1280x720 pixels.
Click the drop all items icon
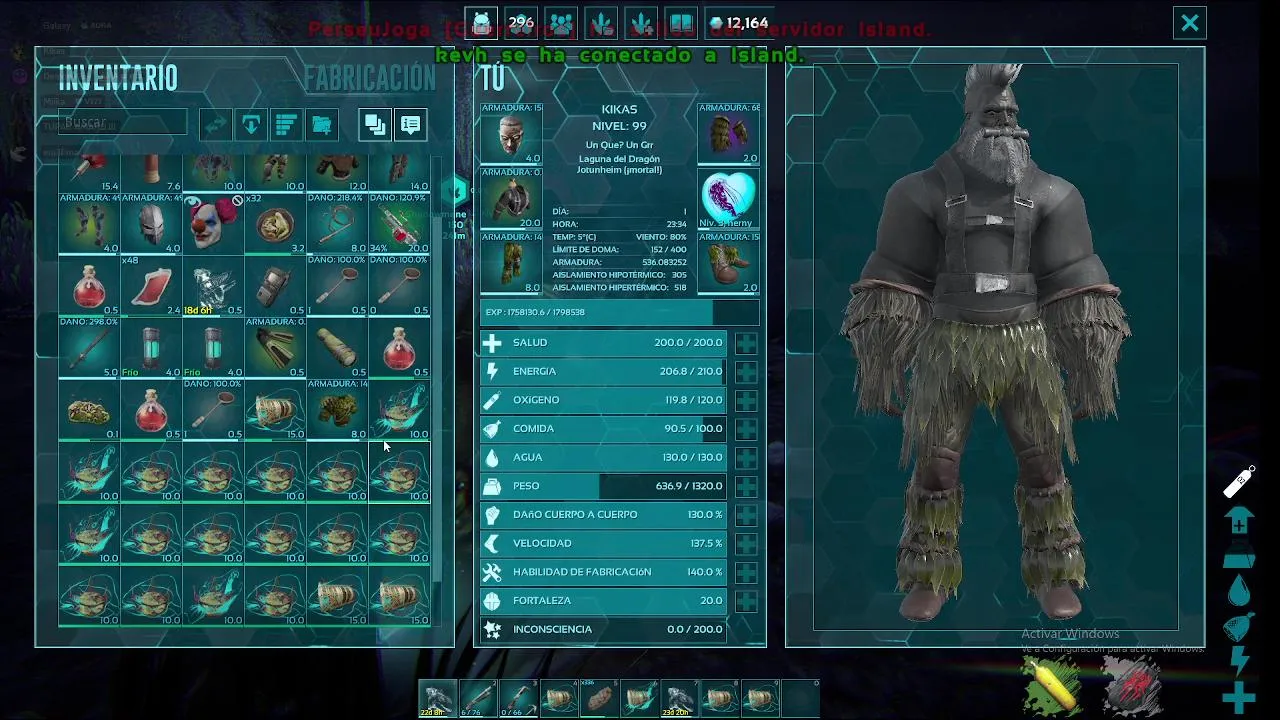[251, 124]
